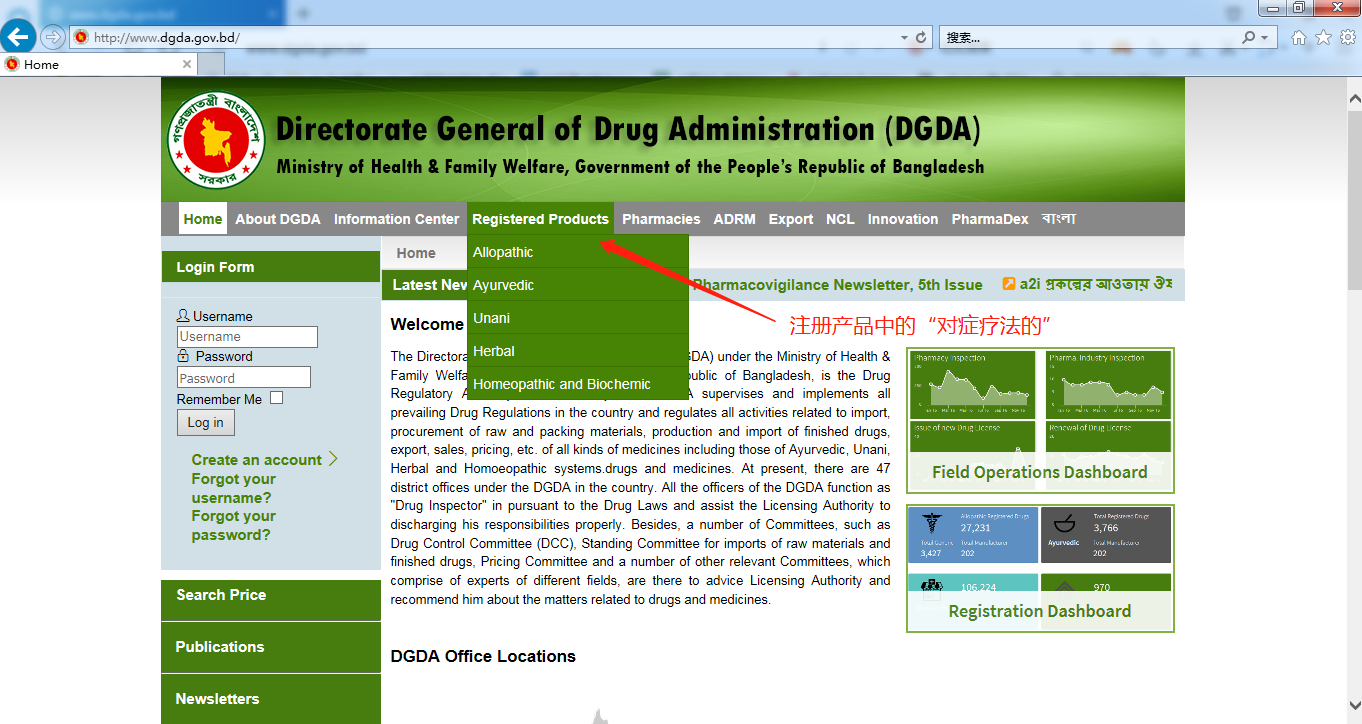
Task: Click the page's vertical scrollbar down arrow
Action: [1354, 704]
